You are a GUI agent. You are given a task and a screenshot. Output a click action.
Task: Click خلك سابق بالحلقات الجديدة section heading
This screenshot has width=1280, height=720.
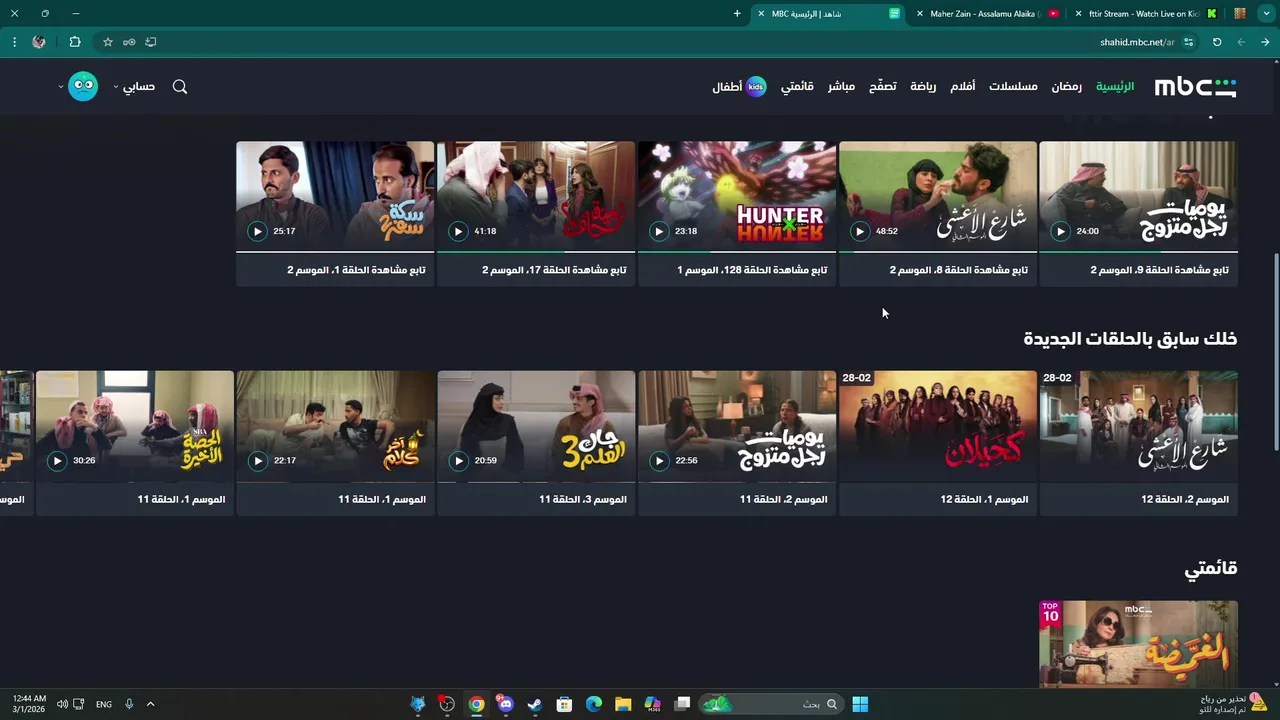[x=1130, y=339]
